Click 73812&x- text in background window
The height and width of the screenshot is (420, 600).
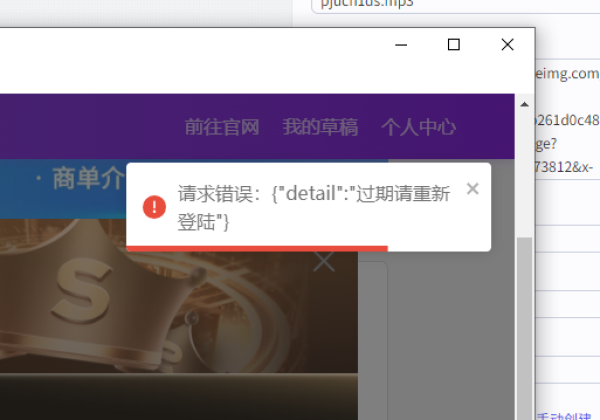coord(564,167)
